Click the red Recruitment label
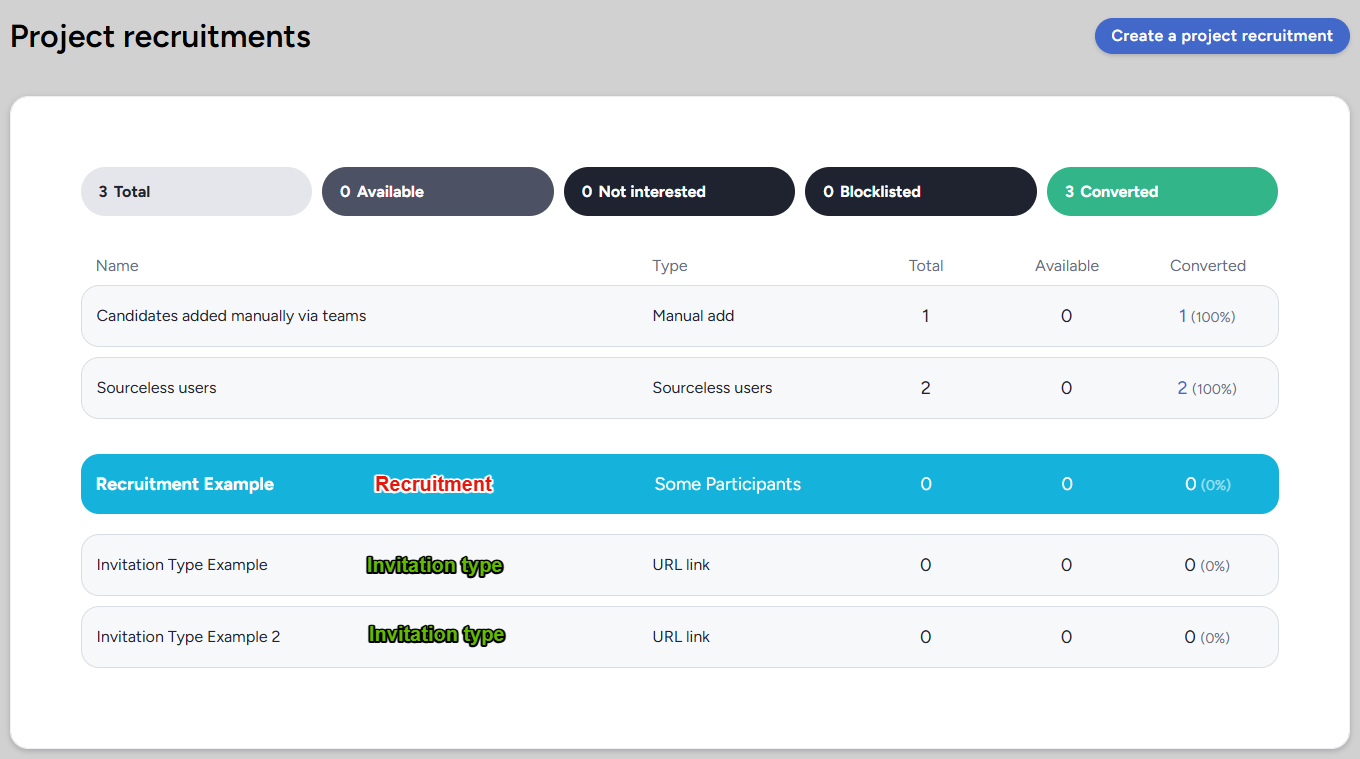The width and height of the screenshot is (1360, 759). pos(434,484)
